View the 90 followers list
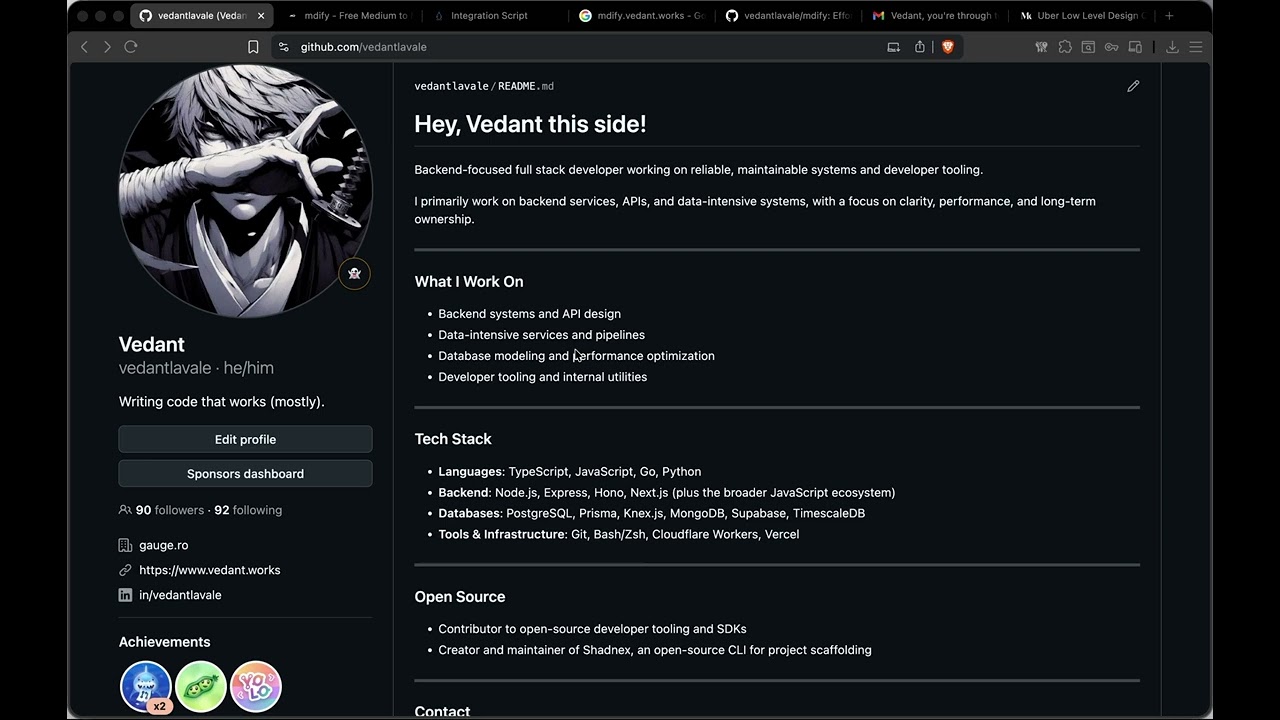Screen dimensions: 1280x720 pos(169,510)
